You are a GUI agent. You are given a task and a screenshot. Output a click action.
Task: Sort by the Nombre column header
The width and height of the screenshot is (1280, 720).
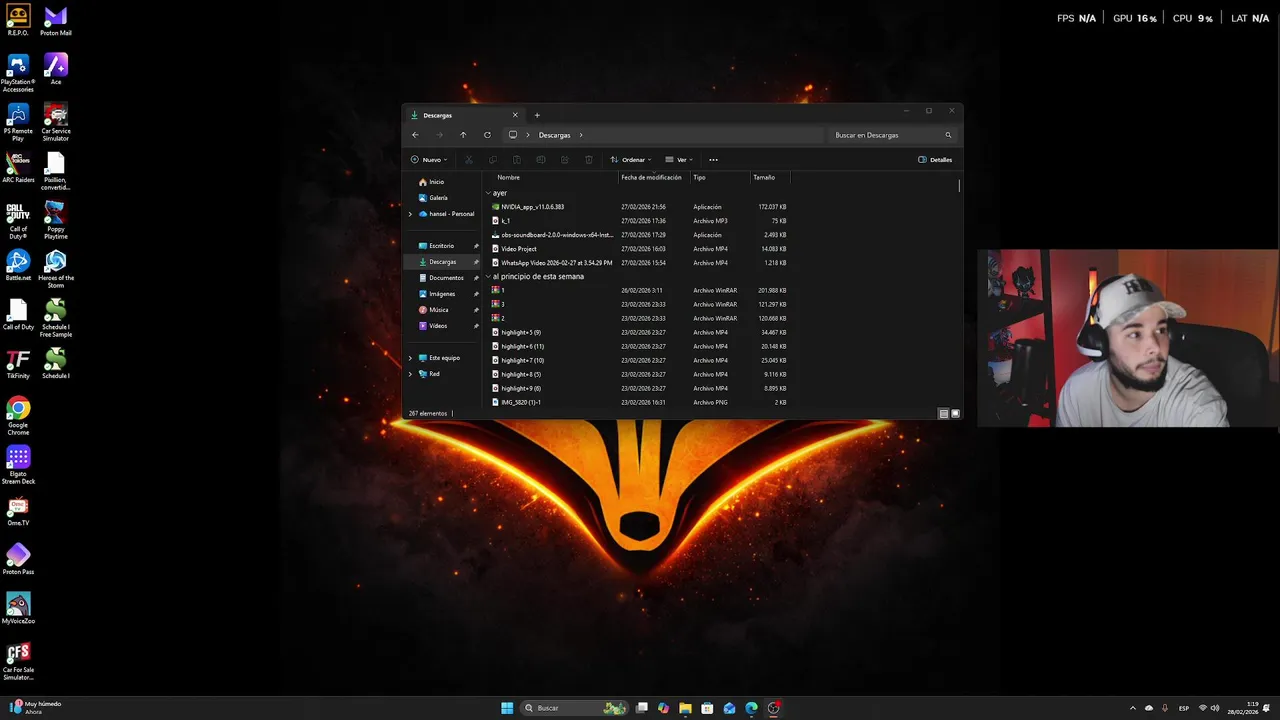[x=508, y=177]
